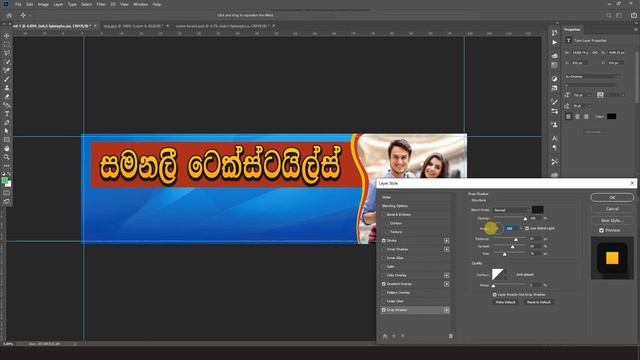This screenshot has height=360, width=640.
Task: Click the Angle value input field
Action: point(511,229)
